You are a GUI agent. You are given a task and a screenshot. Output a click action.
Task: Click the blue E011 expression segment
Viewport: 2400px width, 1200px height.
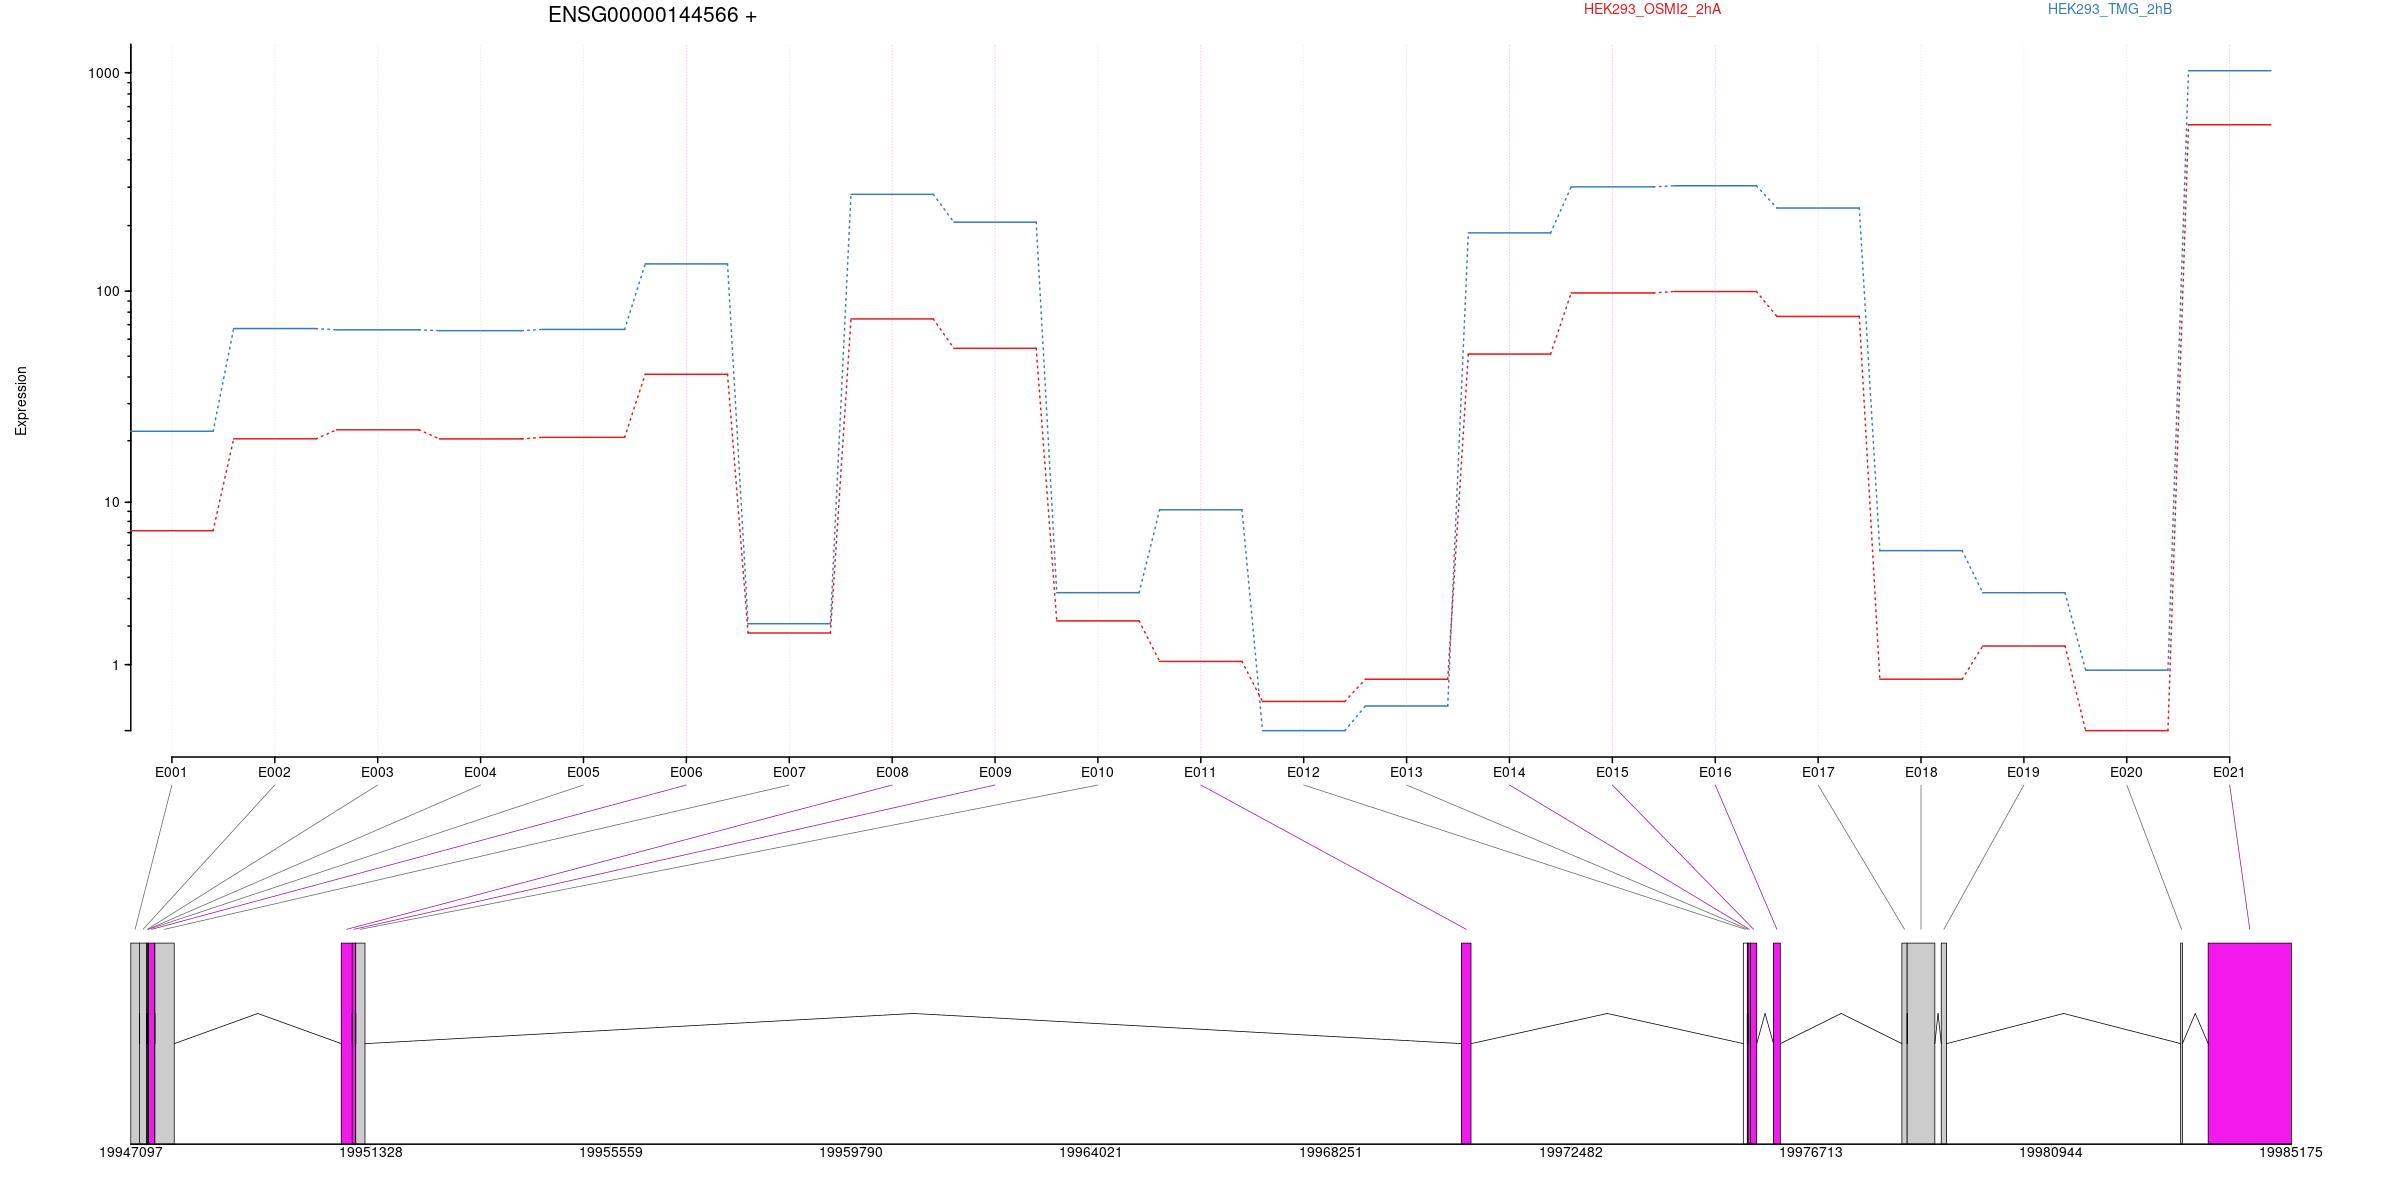tap(1200, 510)
